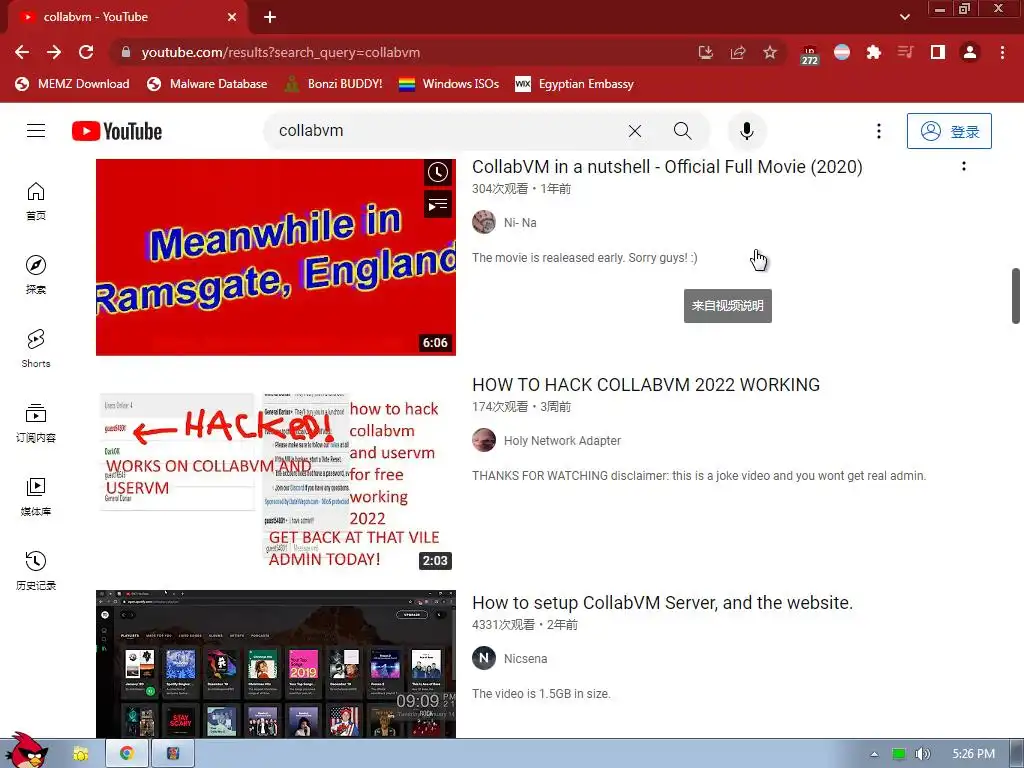The image size is (1024, 768).
Task: Bookmark this page with the star
Action: point(770,52)
